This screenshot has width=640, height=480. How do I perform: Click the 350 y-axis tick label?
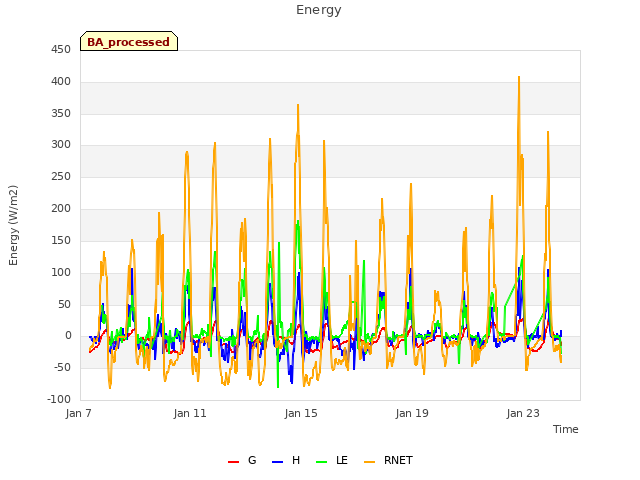point(61,113)
